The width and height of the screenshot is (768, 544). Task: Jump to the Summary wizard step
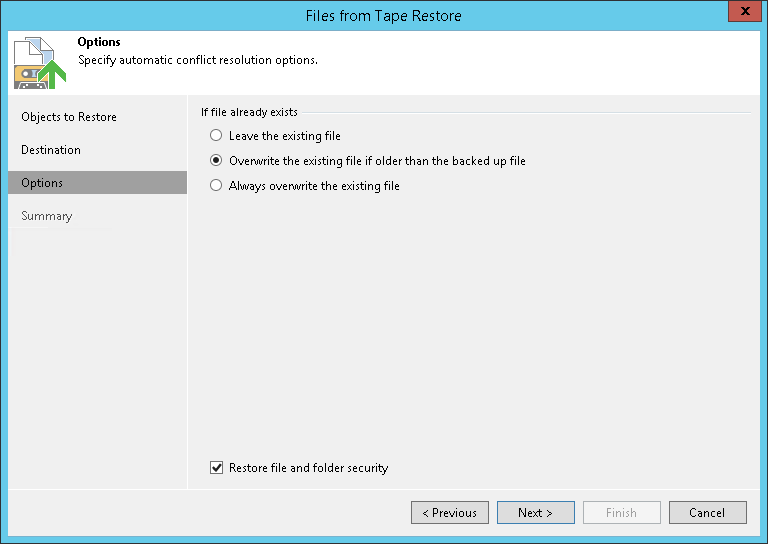pos(47,216)
